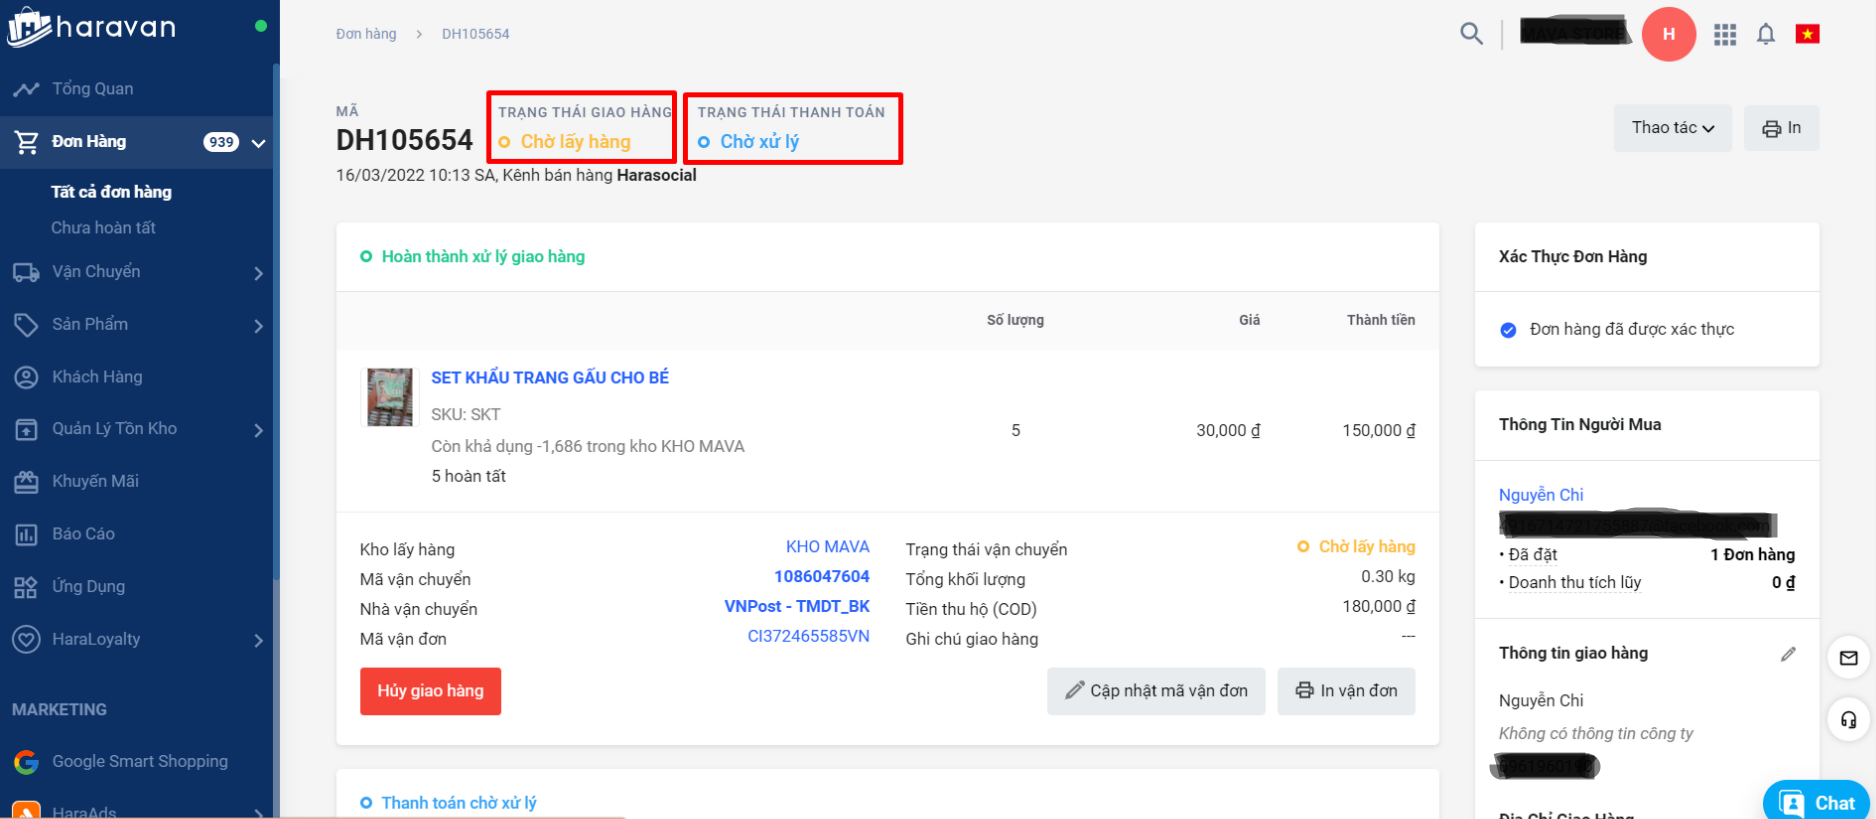Expand the Vận Chuyển submenu arrow
The width and height of the screenshot is (1876, 819).
258,273
